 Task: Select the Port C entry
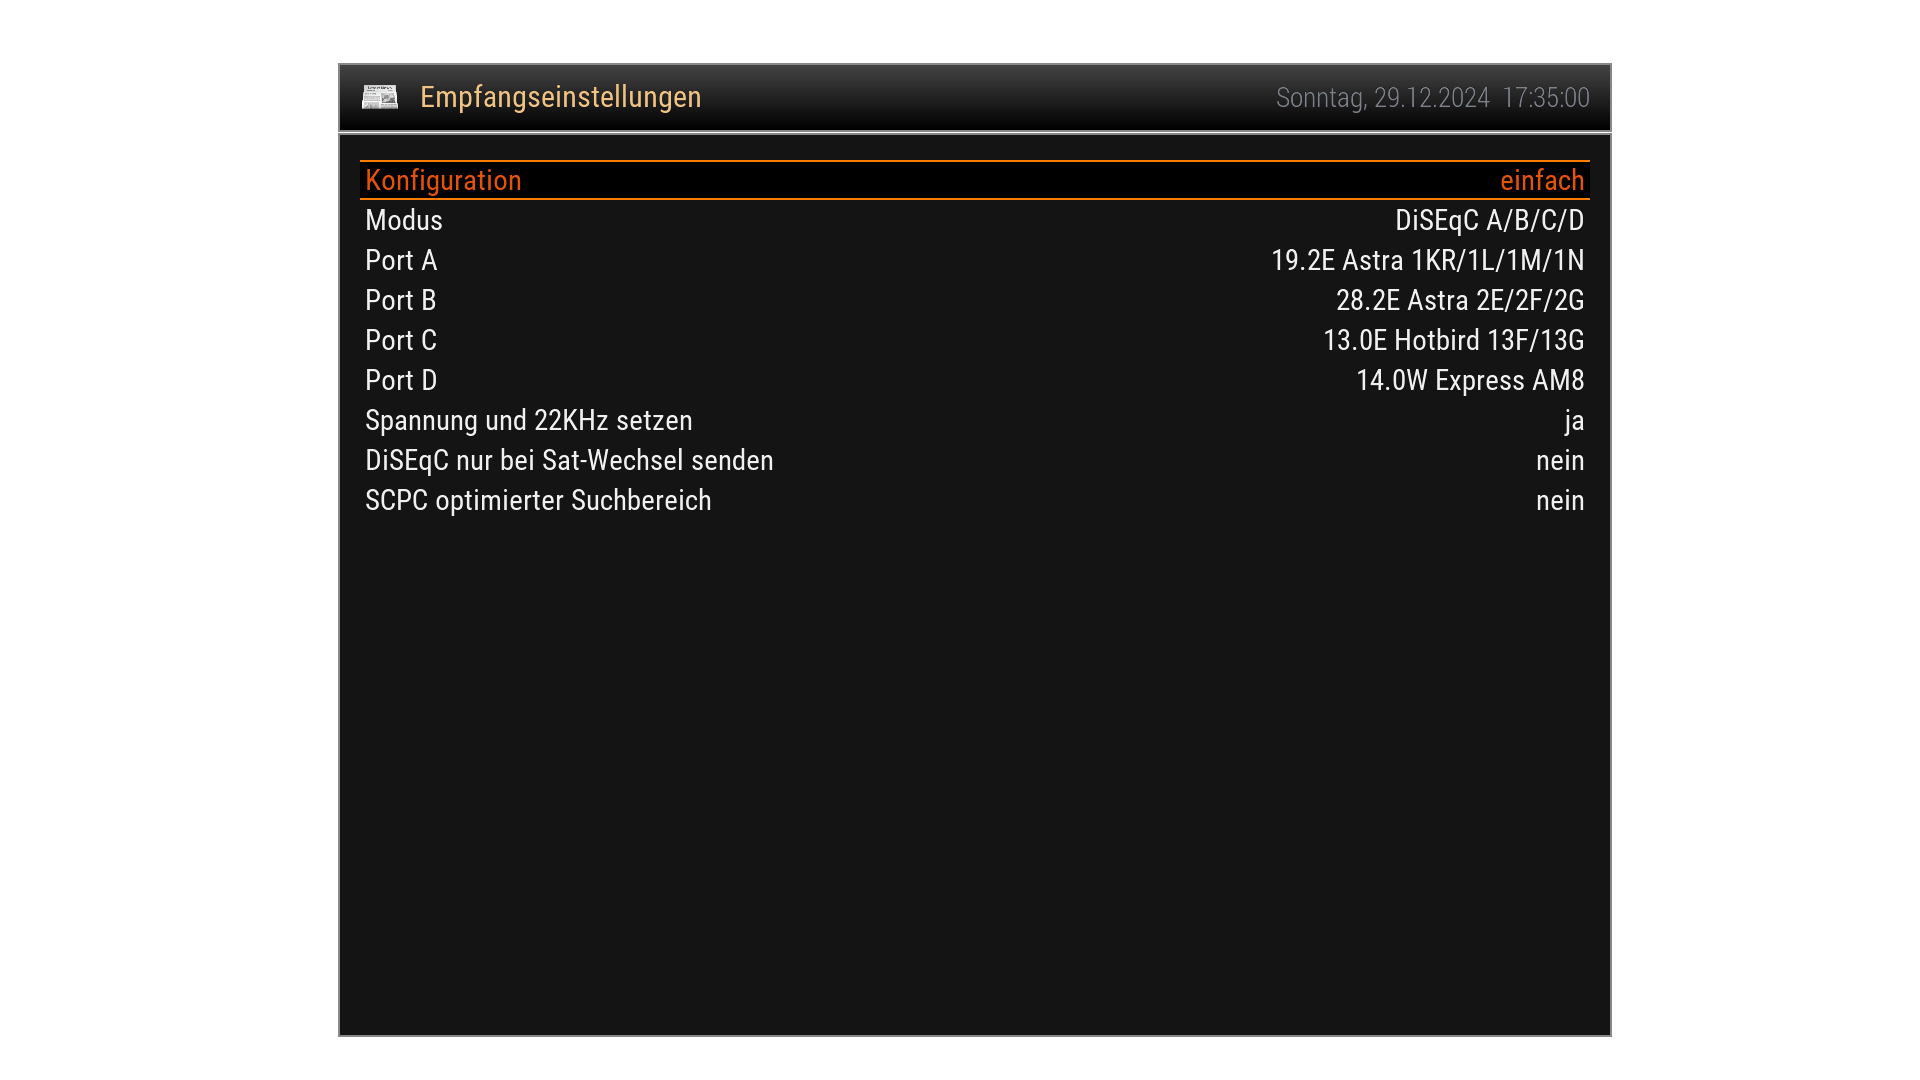click(975, 340)
